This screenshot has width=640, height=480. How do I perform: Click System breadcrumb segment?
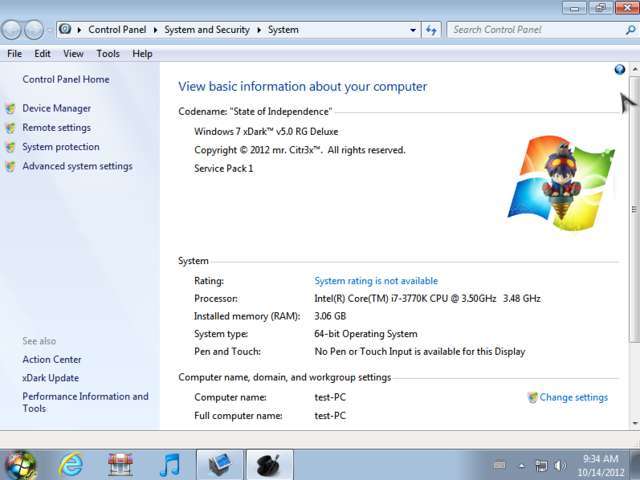click(283, 30)
